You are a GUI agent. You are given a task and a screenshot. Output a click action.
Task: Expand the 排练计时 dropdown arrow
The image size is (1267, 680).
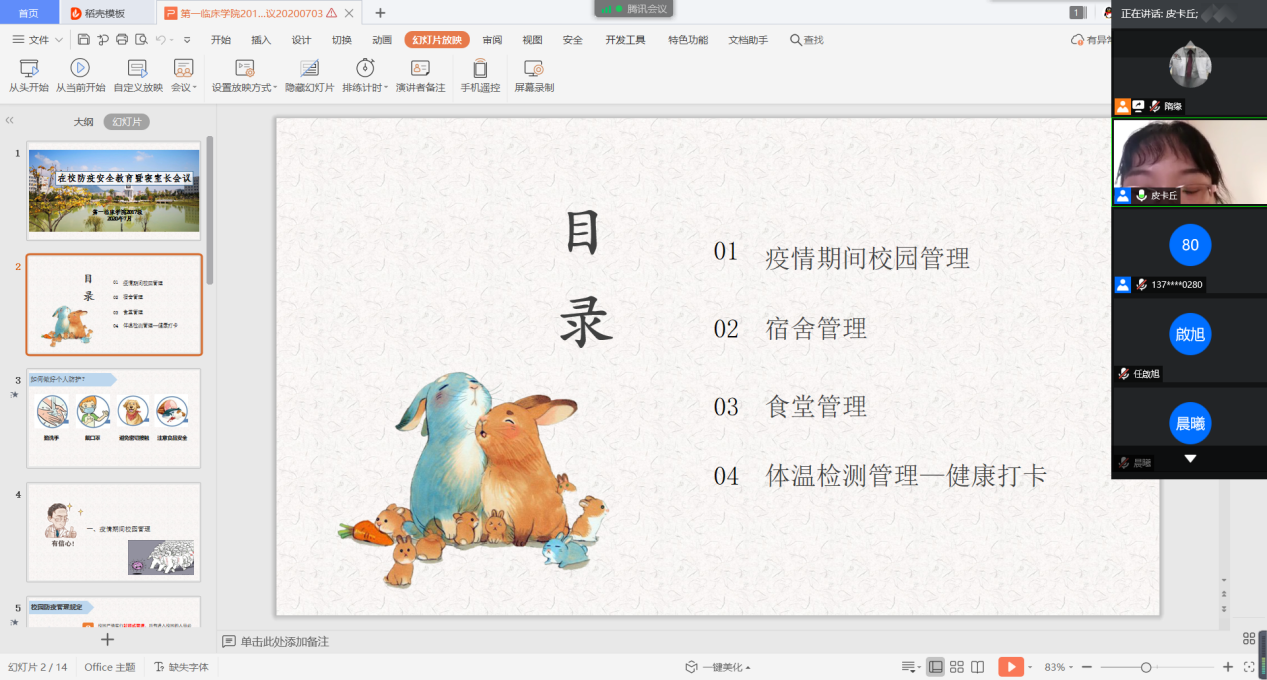click(385, 88)
